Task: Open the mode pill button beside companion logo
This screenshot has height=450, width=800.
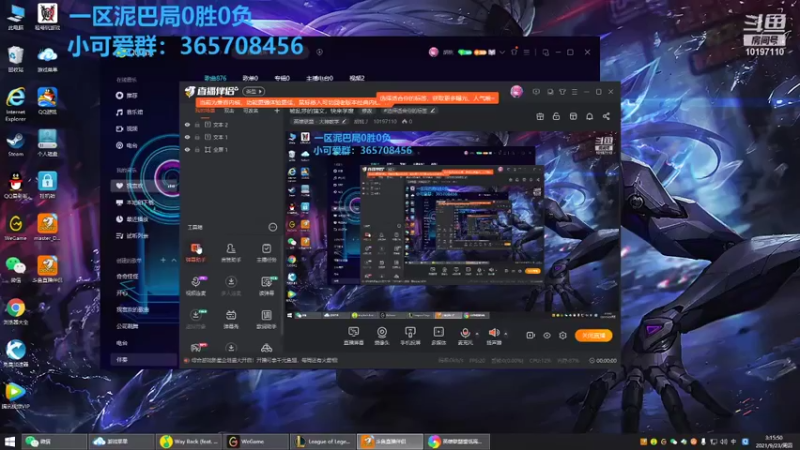Action: (254, 91)
